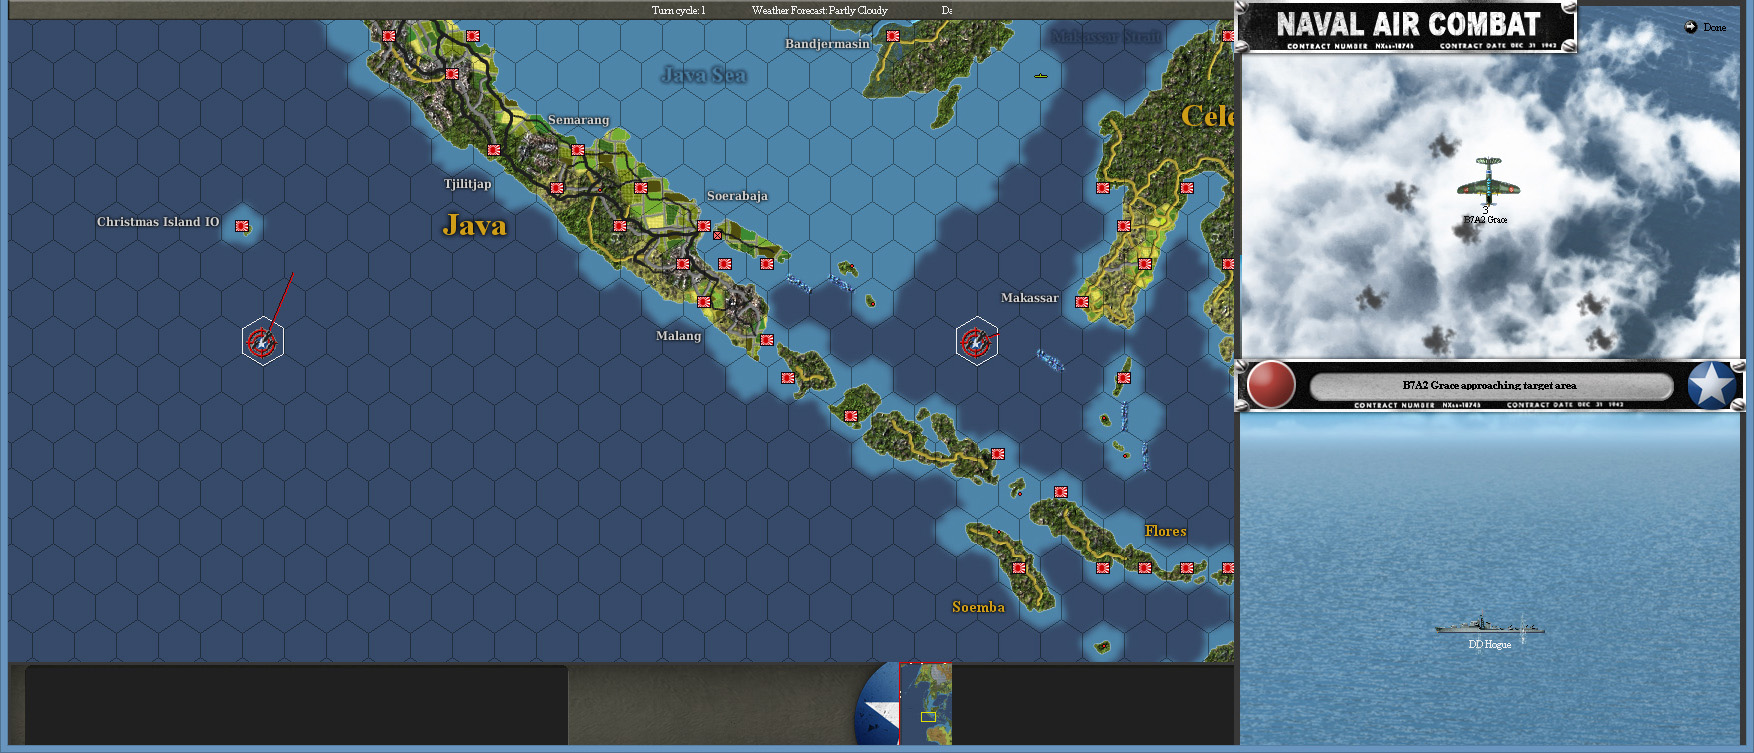Click the Bandjermasin city label
Viewport: 1754px width, 753px height.
click(x=827, y=44)
